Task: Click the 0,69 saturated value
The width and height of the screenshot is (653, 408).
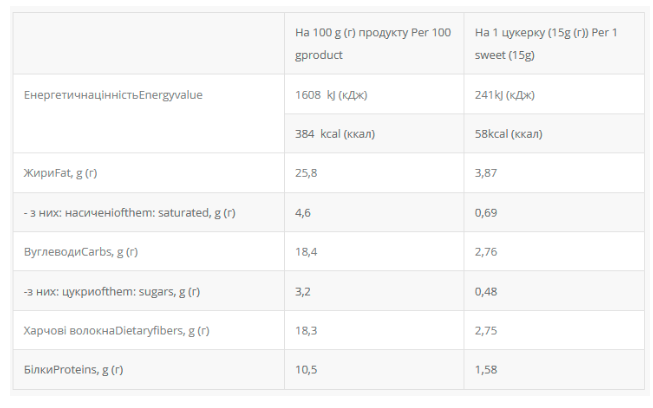Action: tap(486, 212)
